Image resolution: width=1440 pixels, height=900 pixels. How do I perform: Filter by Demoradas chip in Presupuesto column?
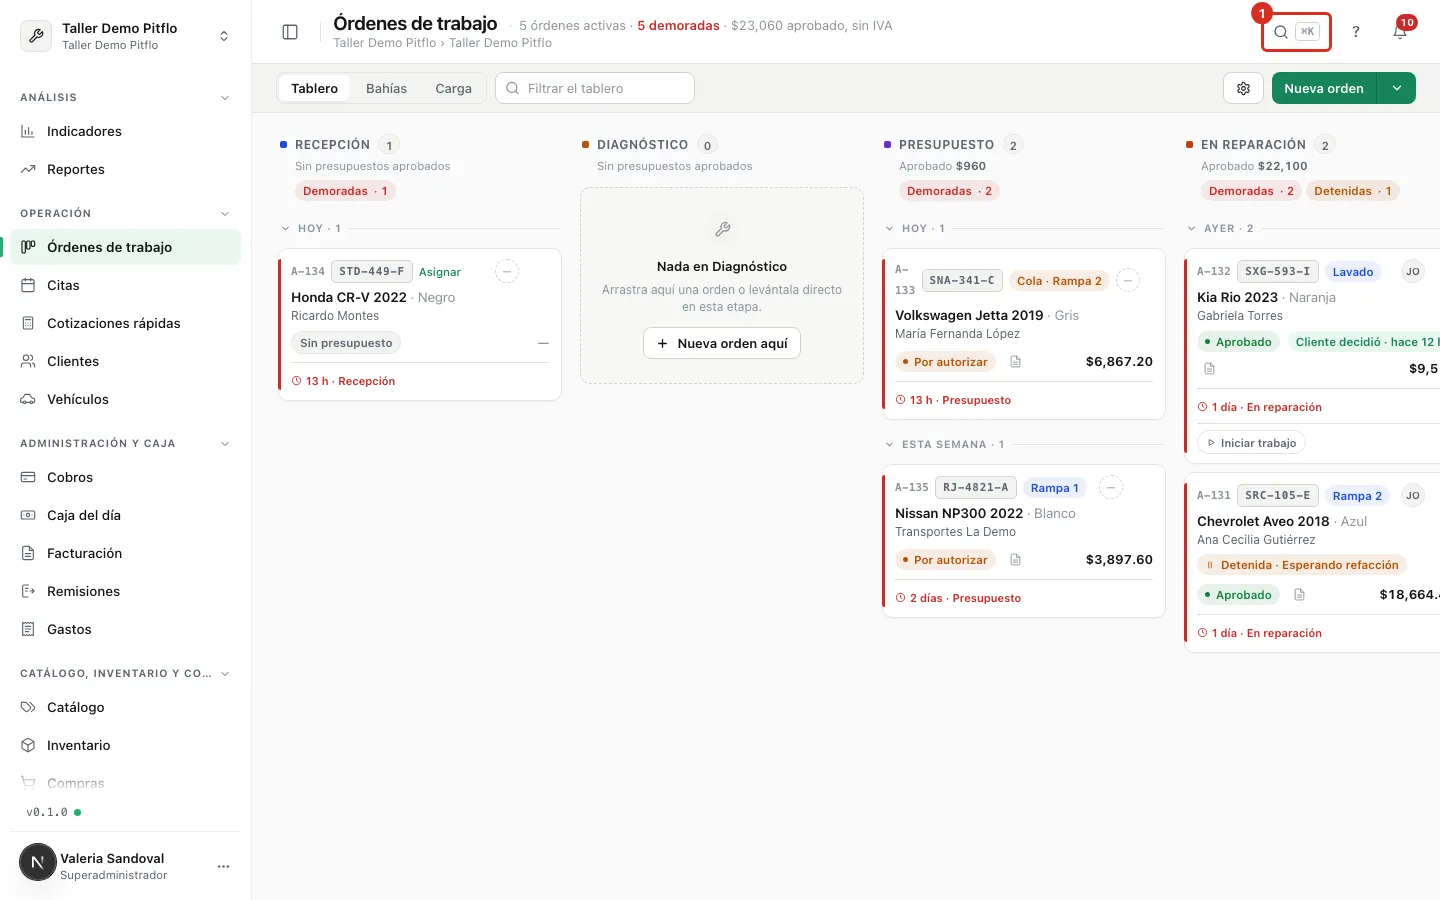949,191
